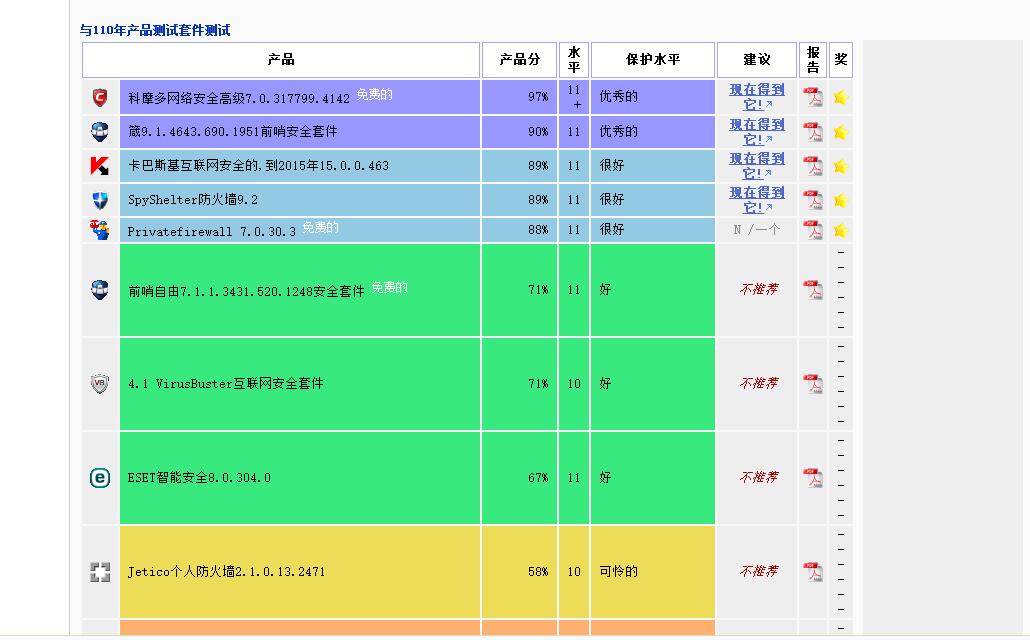Click the VirusBuster VB shield icon
Viewport: 1030px width, 640px height.
click(x=100, y=384)
